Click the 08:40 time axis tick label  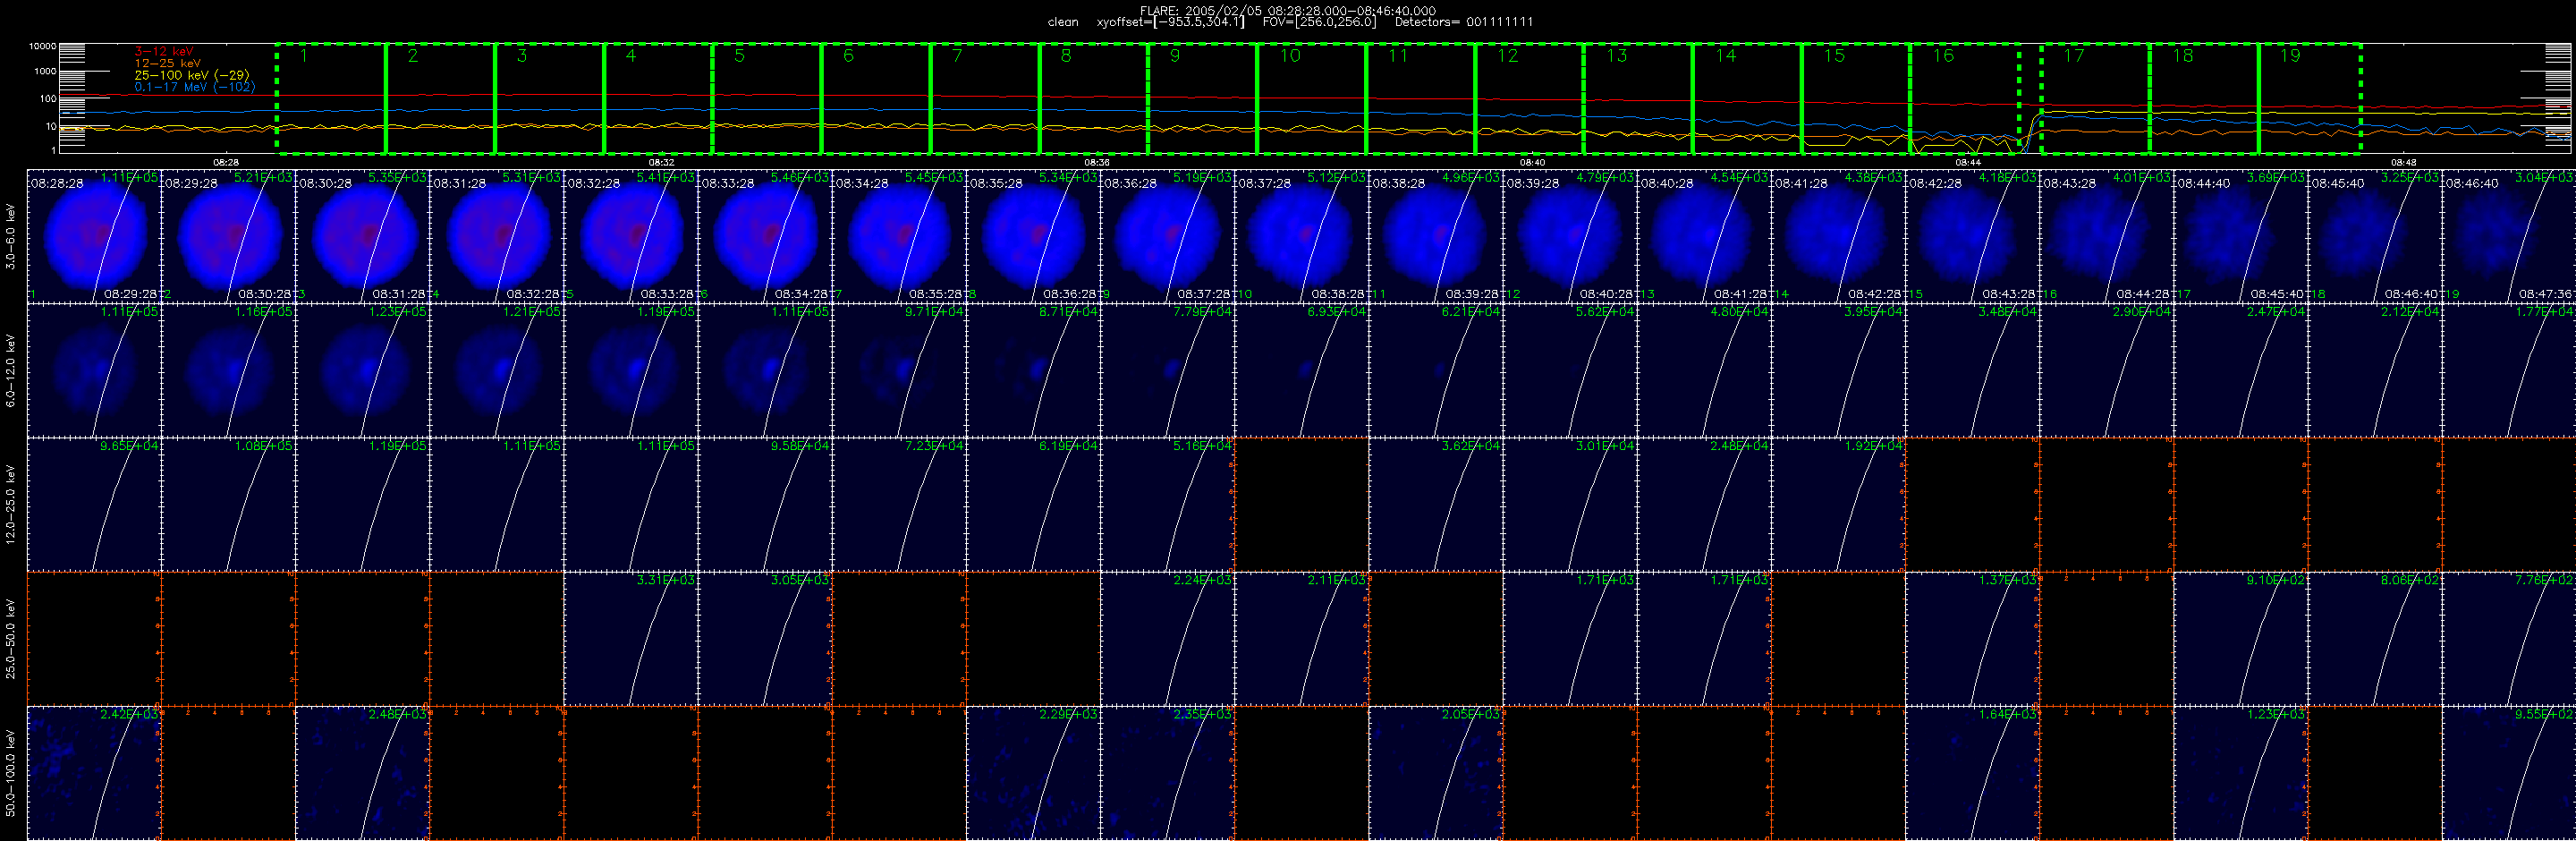(1532, 162)
